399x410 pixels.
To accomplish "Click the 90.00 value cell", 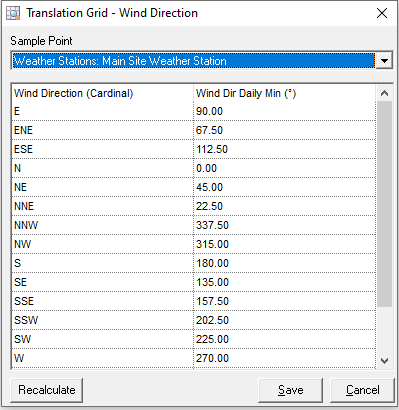I will point(285,111).
